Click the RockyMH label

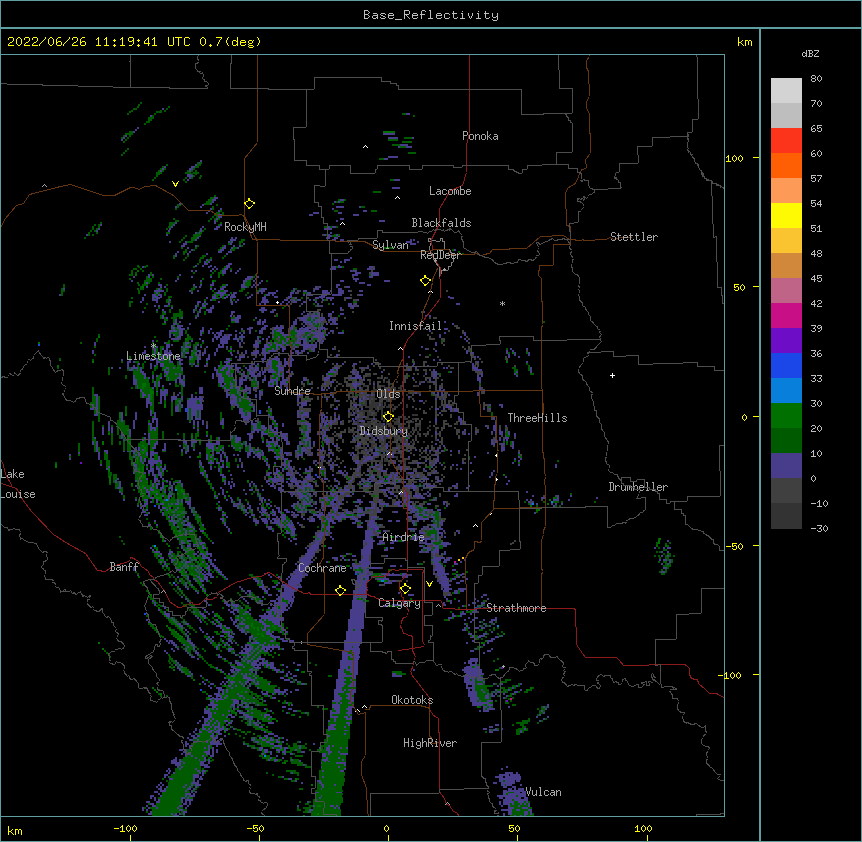[245, 227]
